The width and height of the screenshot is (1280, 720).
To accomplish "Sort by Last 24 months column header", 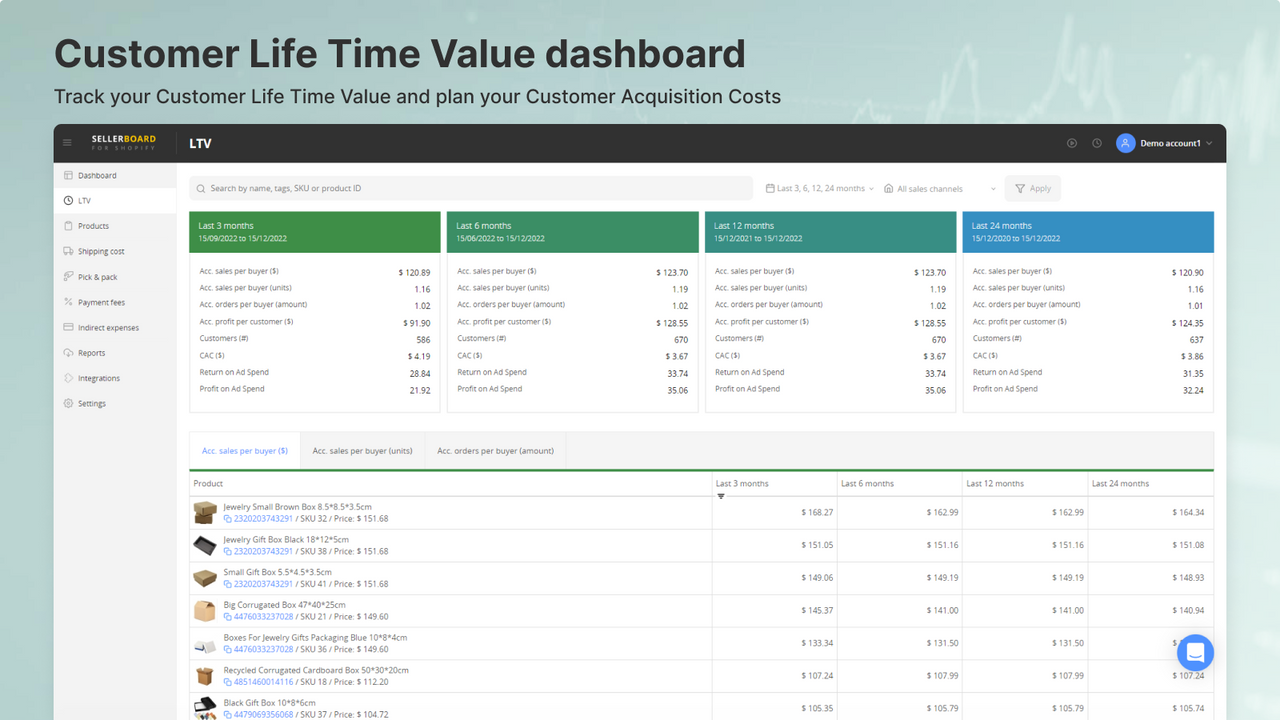I will click(1150, 484).
